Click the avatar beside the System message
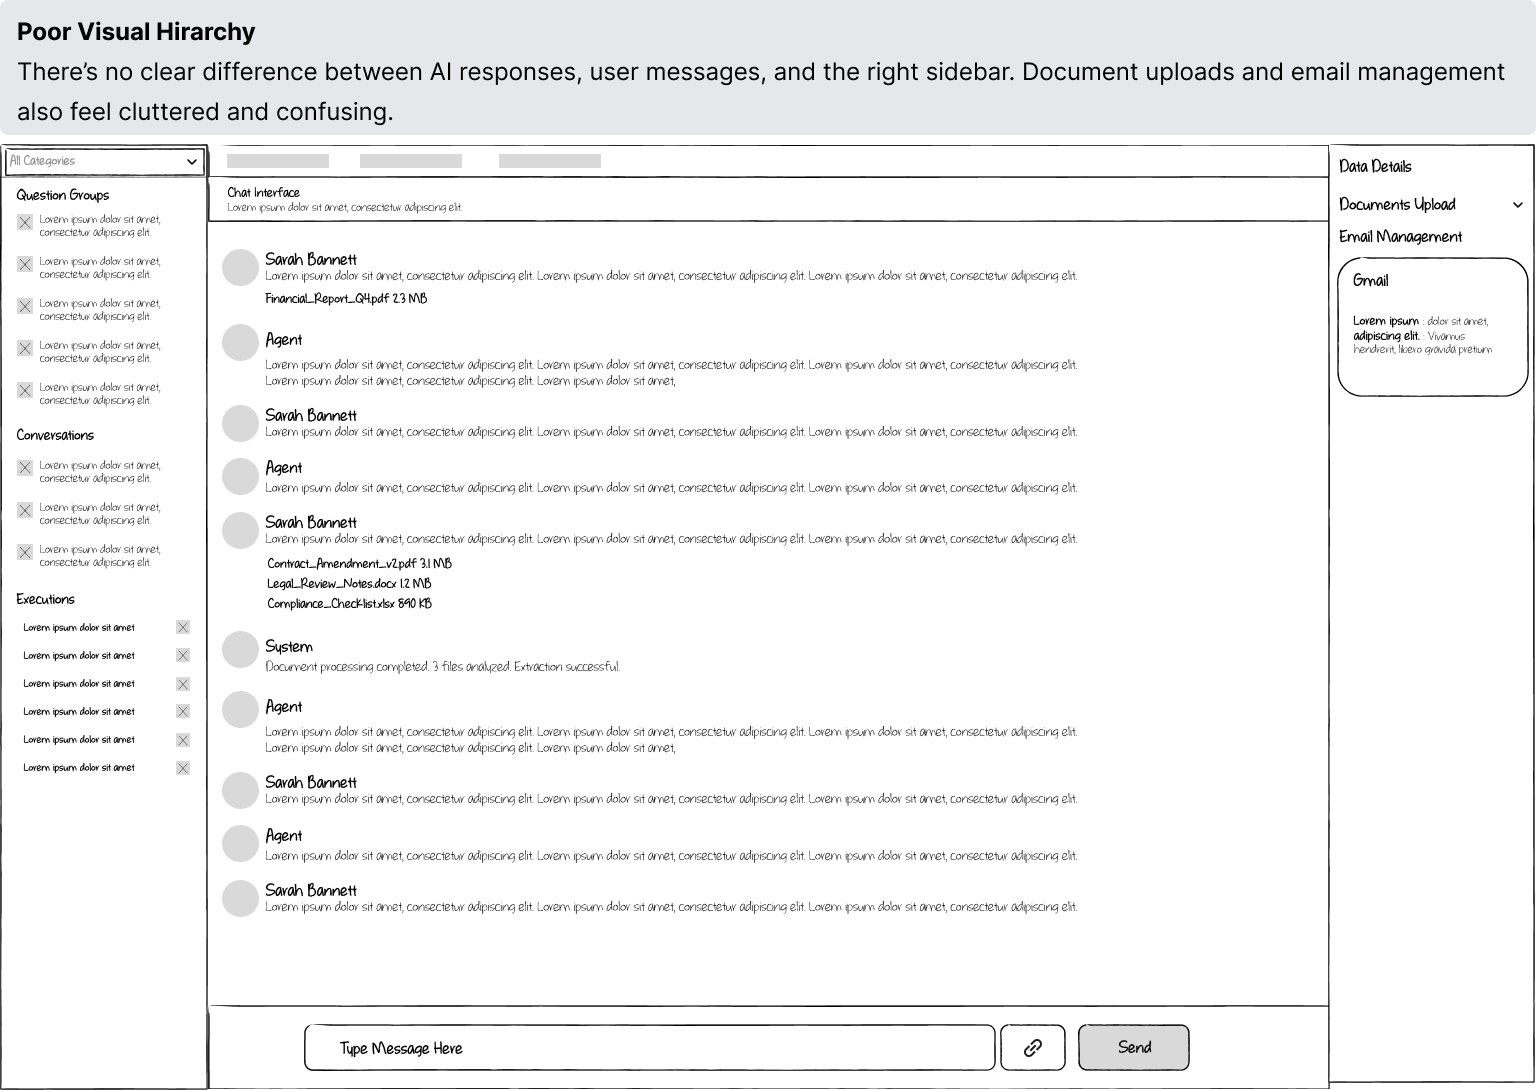Viewport: 1536px width, 1090px height. coord(240,649)
